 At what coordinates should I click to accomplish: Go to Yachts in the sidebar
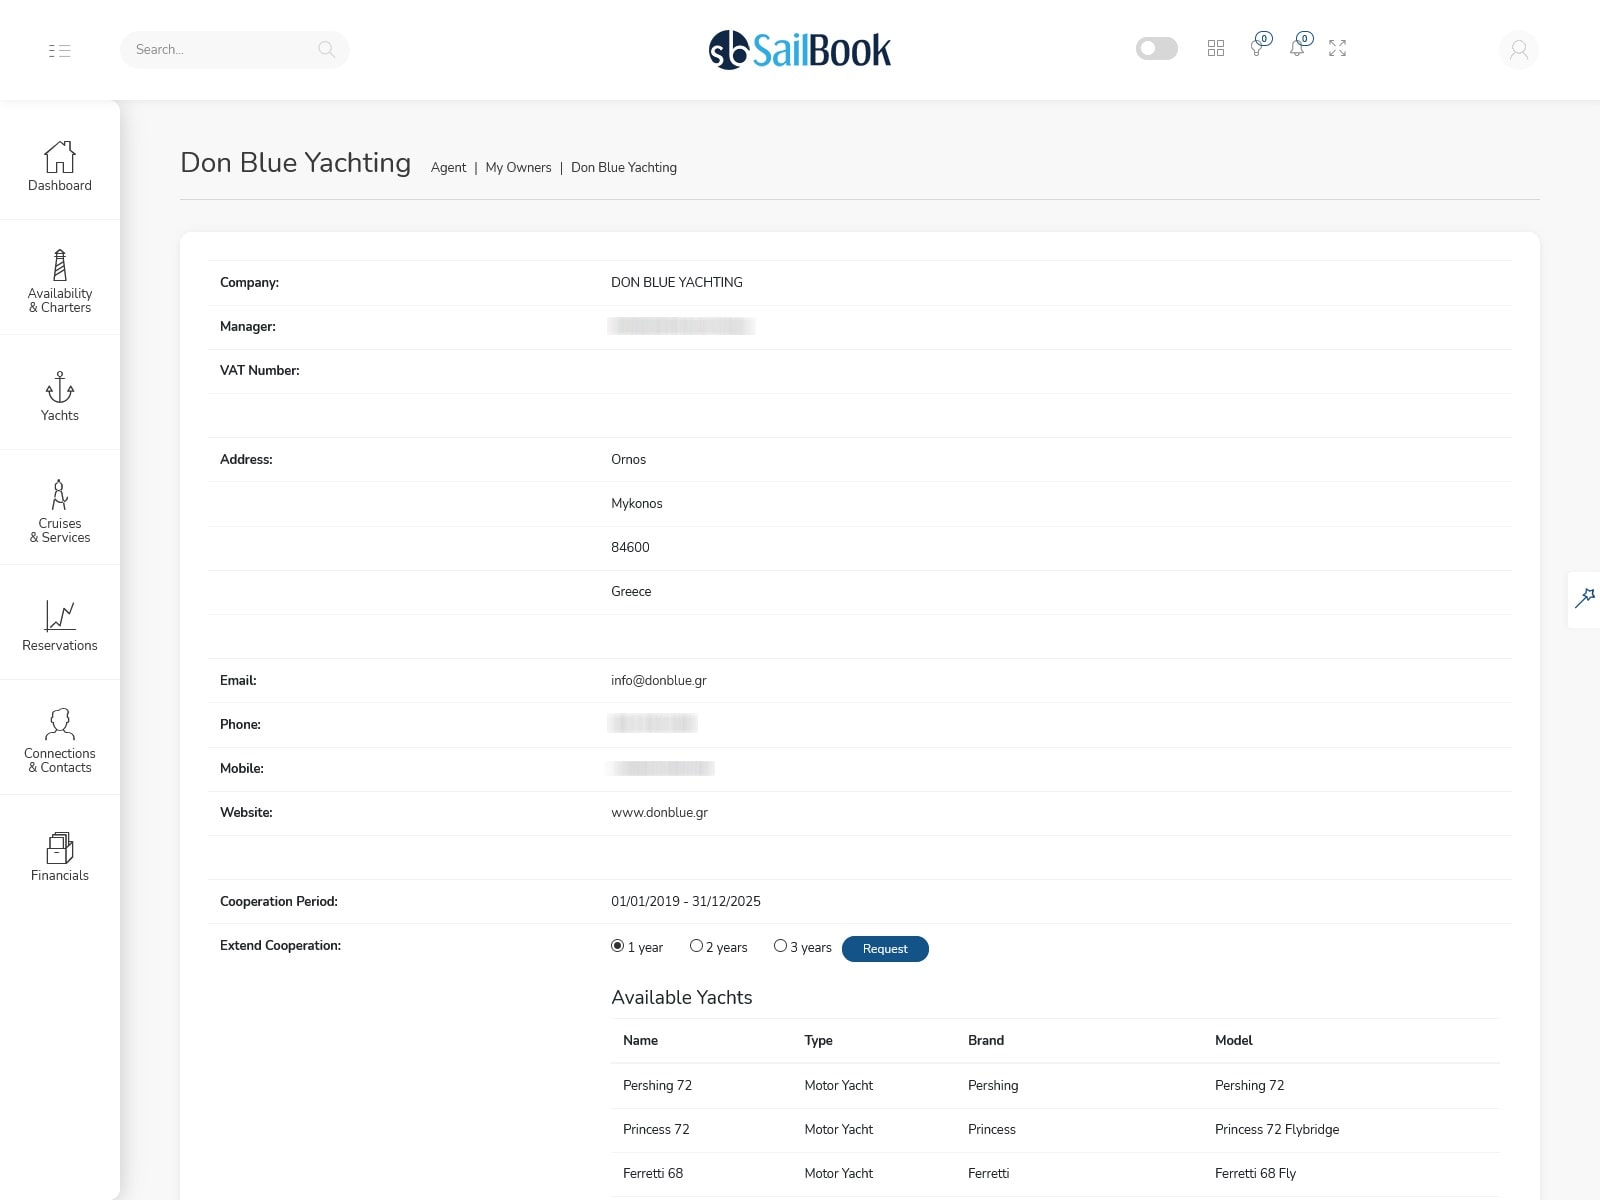[60, 396]
